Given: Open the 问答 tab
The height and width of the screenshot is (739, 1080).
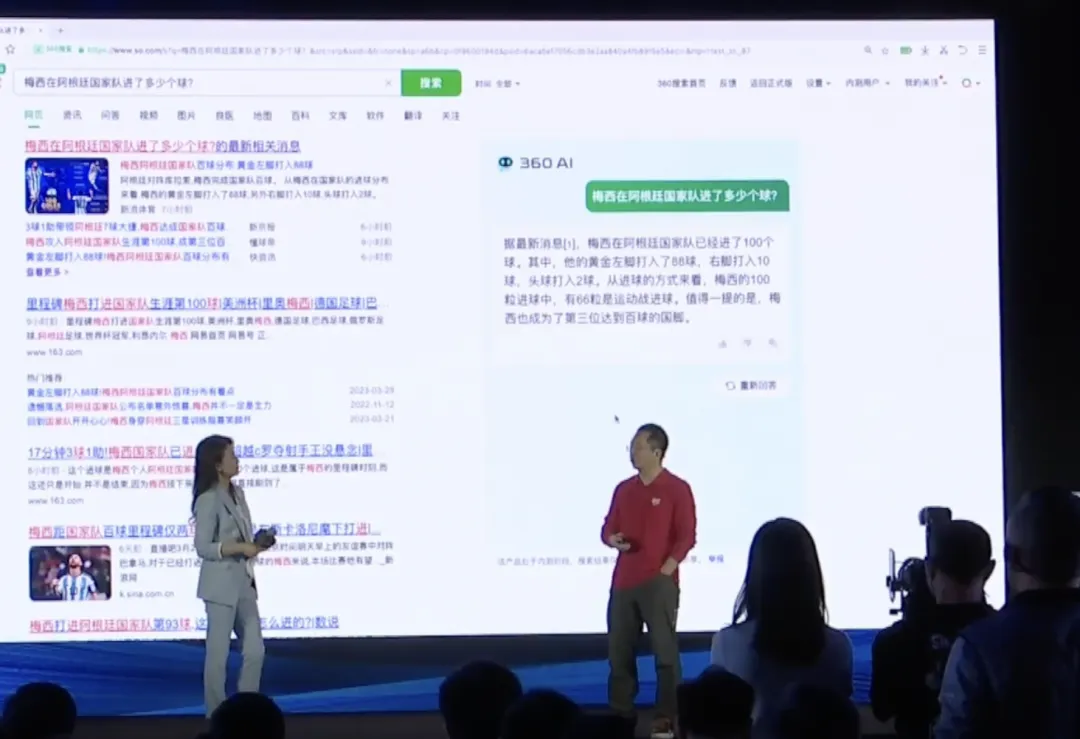Looking at the screenshot, I should click(x=110, y=115).
